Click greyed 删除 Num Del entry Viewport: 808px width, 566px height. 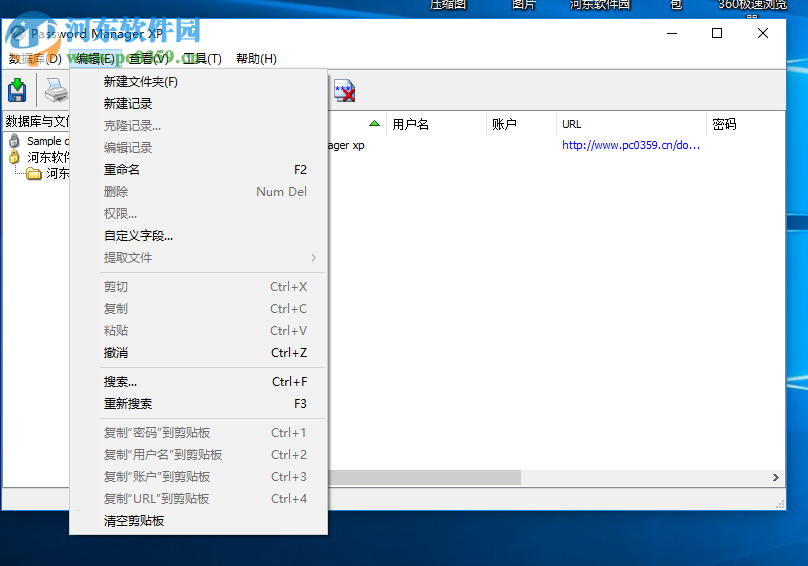198,192
